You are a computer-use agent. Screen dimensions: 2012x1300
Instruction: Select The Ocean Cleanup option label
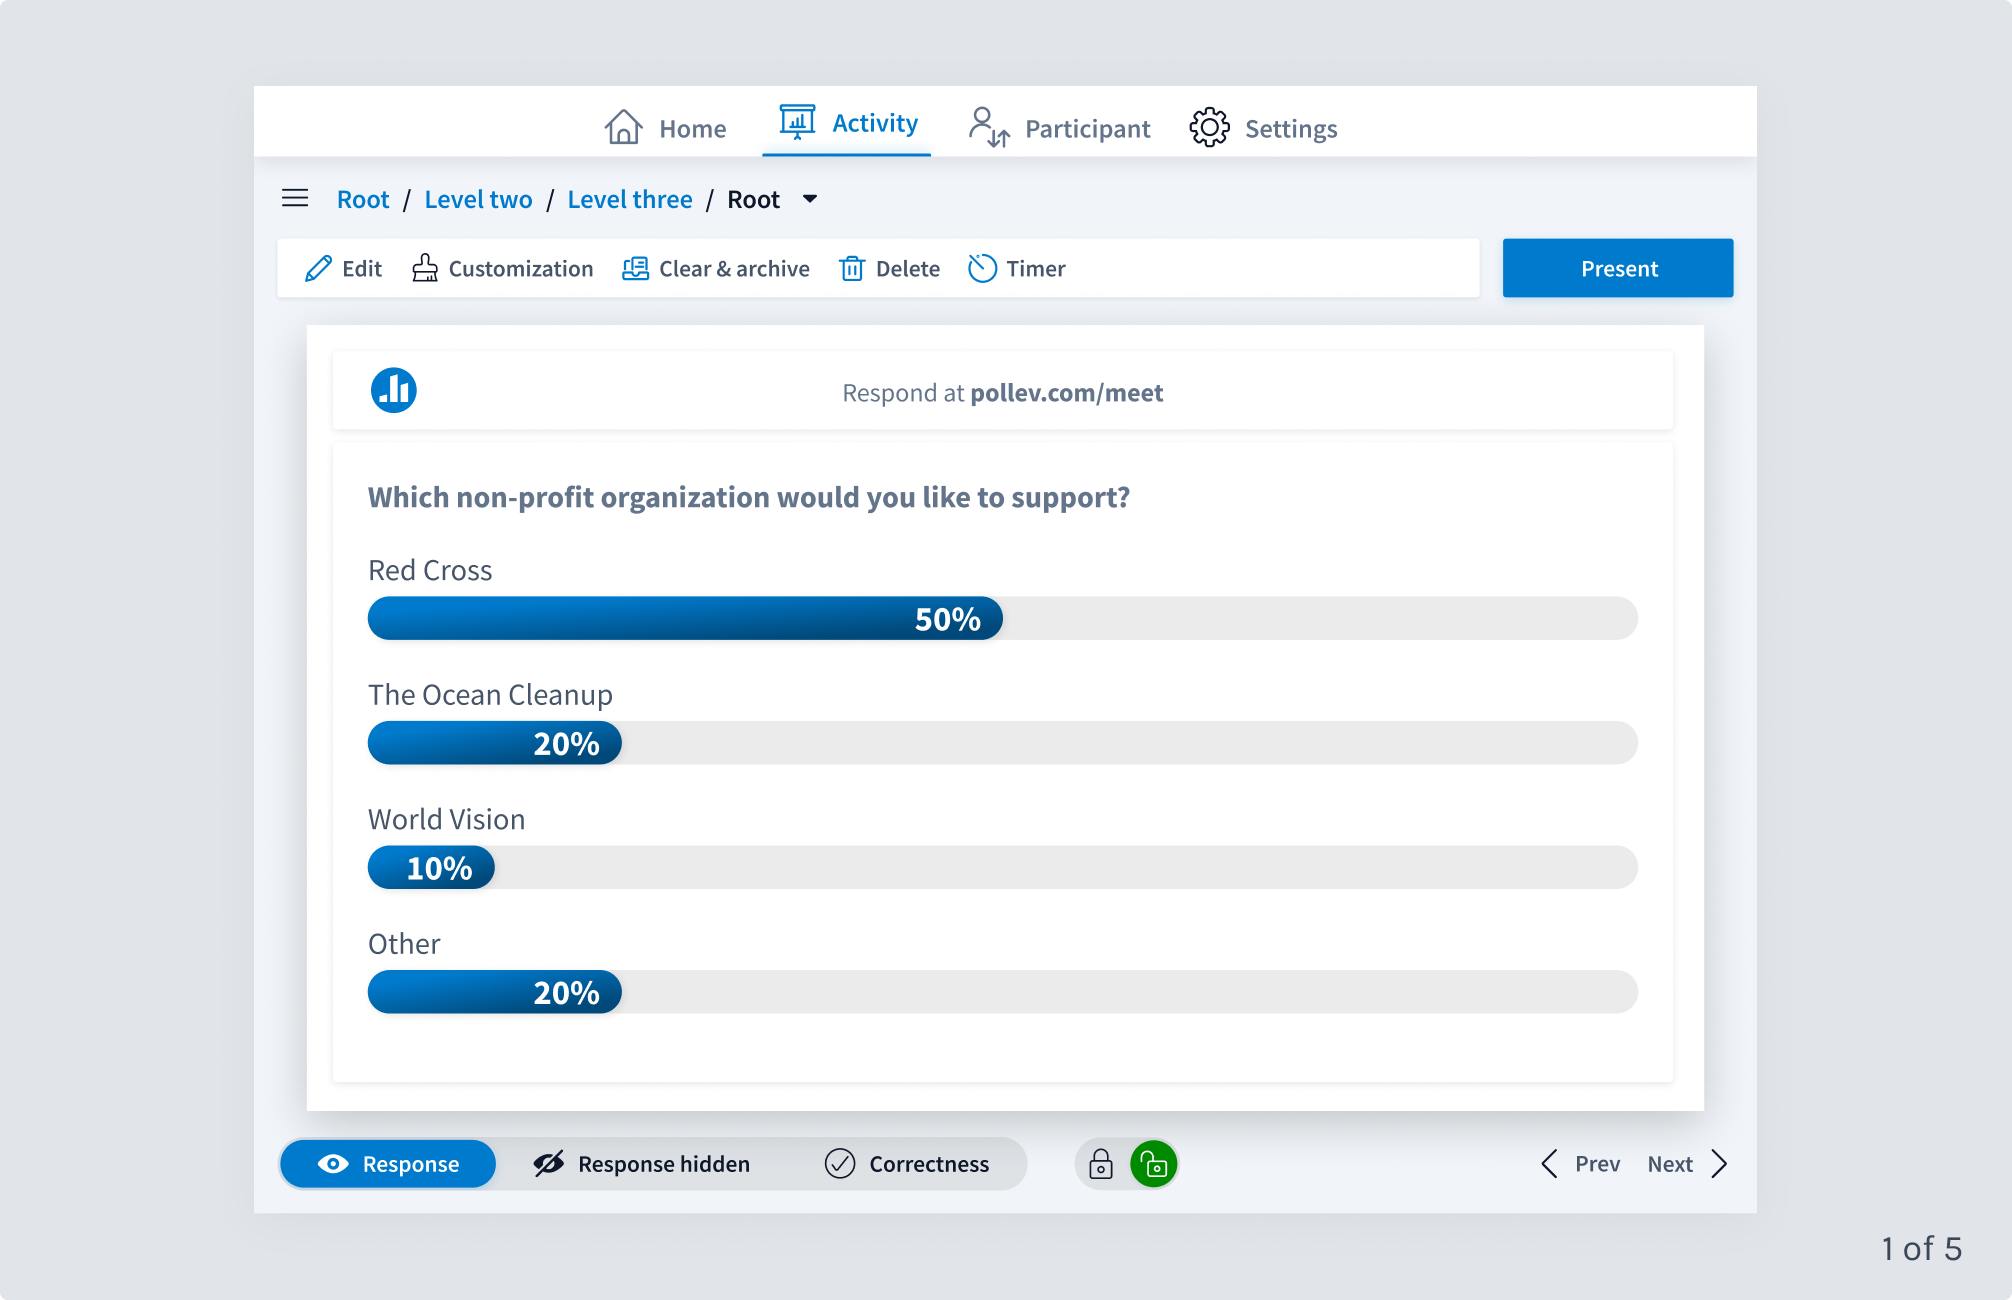tap(490, 695)
